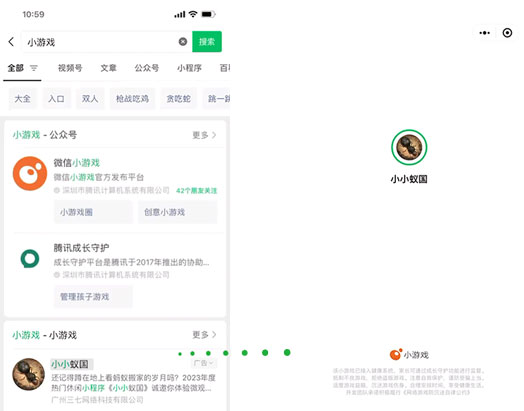Screen dimensions: 524x411
Task: Tap the 广州三七网络科技有限公司 publisher text
Action: (x=97, y=400)
